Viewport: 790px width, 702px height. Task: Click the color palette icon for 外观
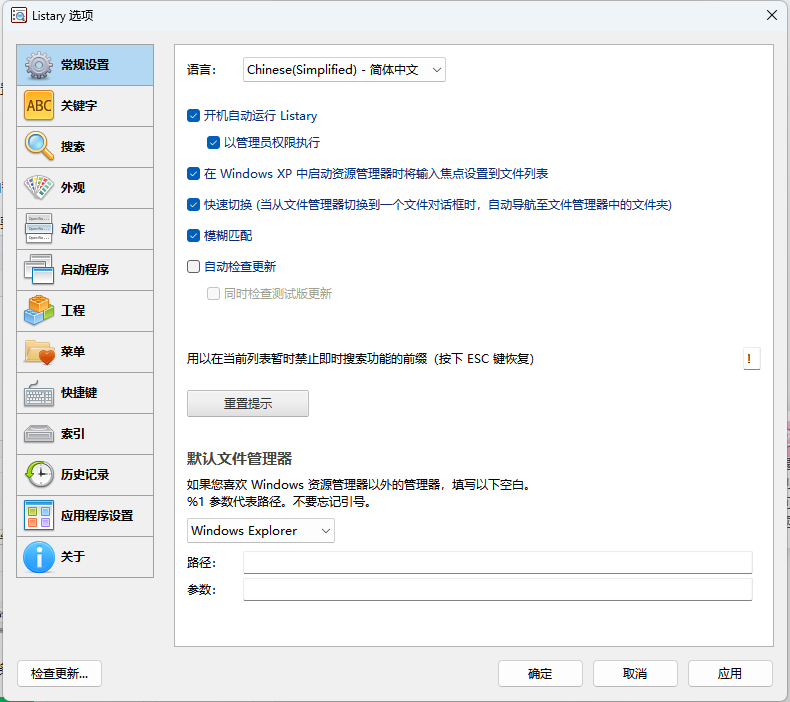[39, 187]
